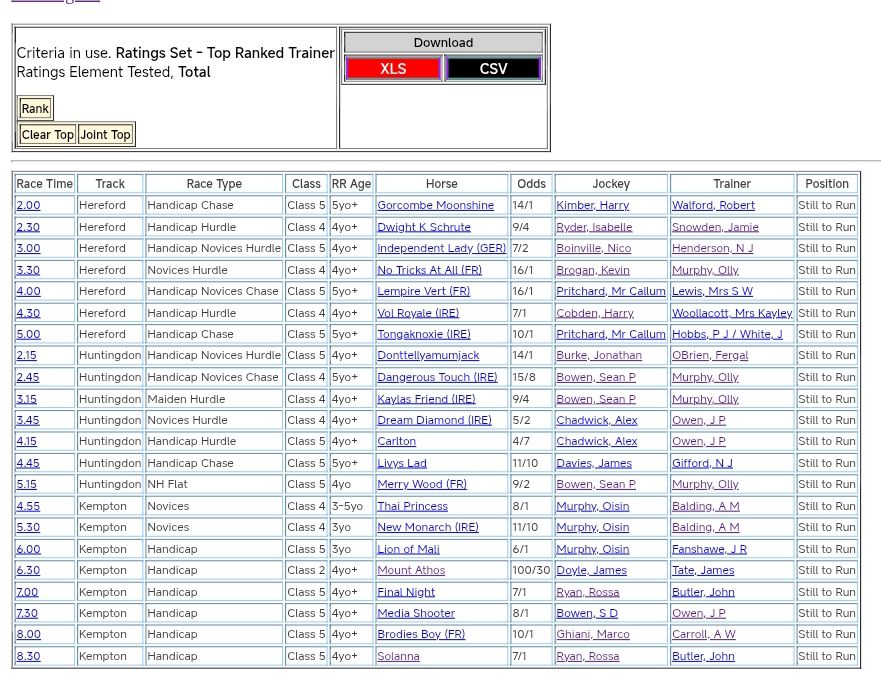Download ratings as CSV file
This screenshot has height=696, width=881.
pos(493,69)
